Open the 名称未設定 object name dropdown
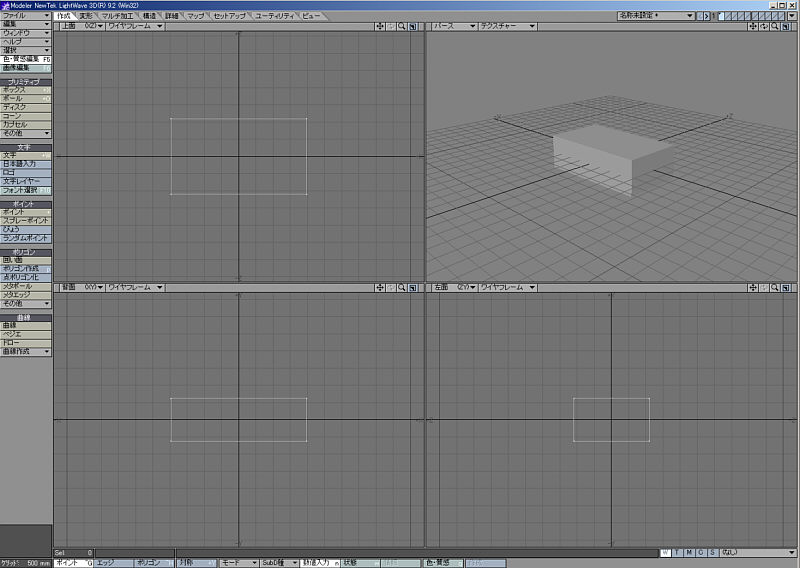 pos(655,16)
